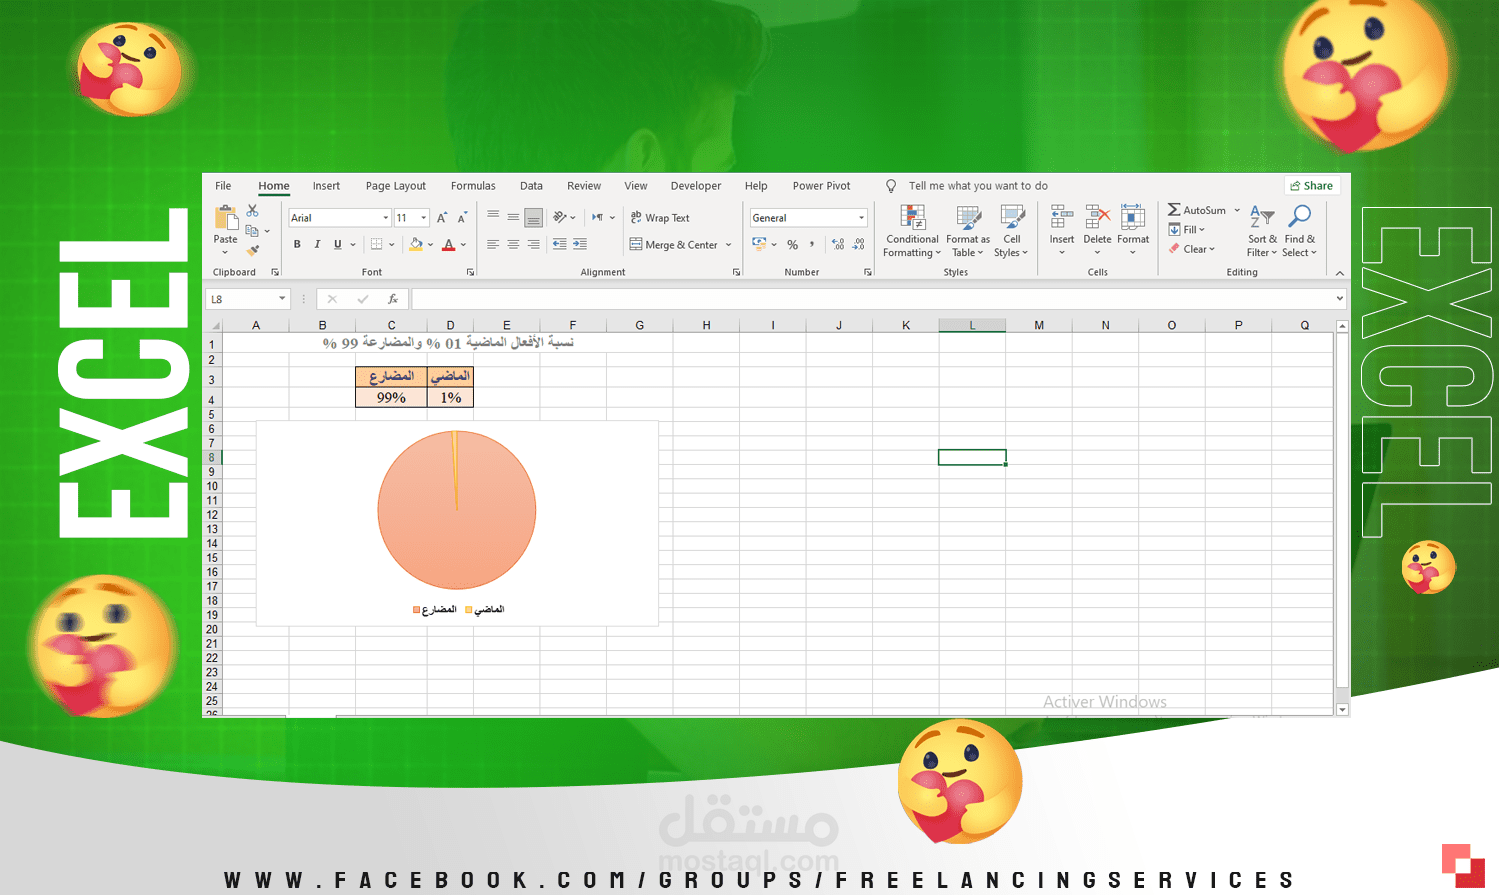Click the Share button

pyautogui.click(x=1312, y=186)
